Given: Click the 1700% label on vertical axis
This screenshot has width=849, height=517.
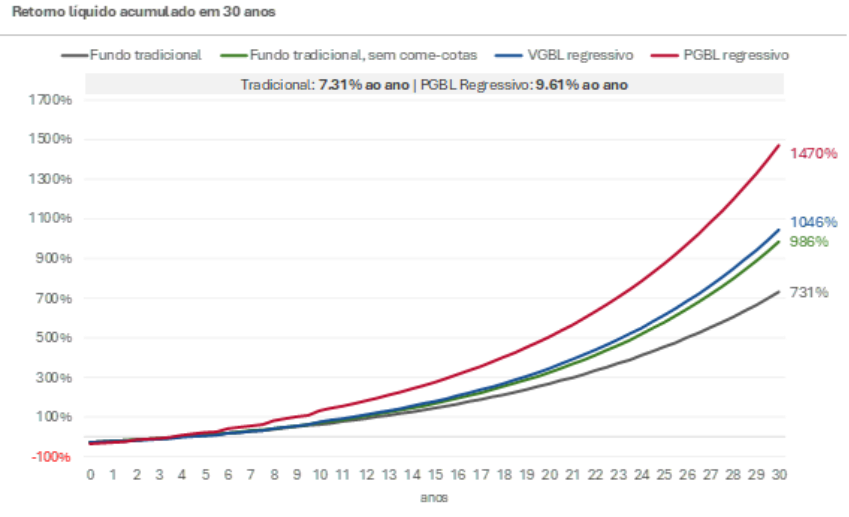Looking at the screenshot, I should point(51,100).
